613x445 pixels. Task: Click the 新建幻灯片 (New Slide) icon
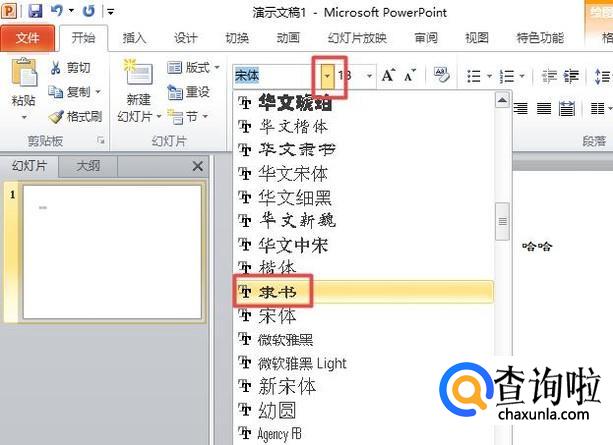(x=138, y=72)
